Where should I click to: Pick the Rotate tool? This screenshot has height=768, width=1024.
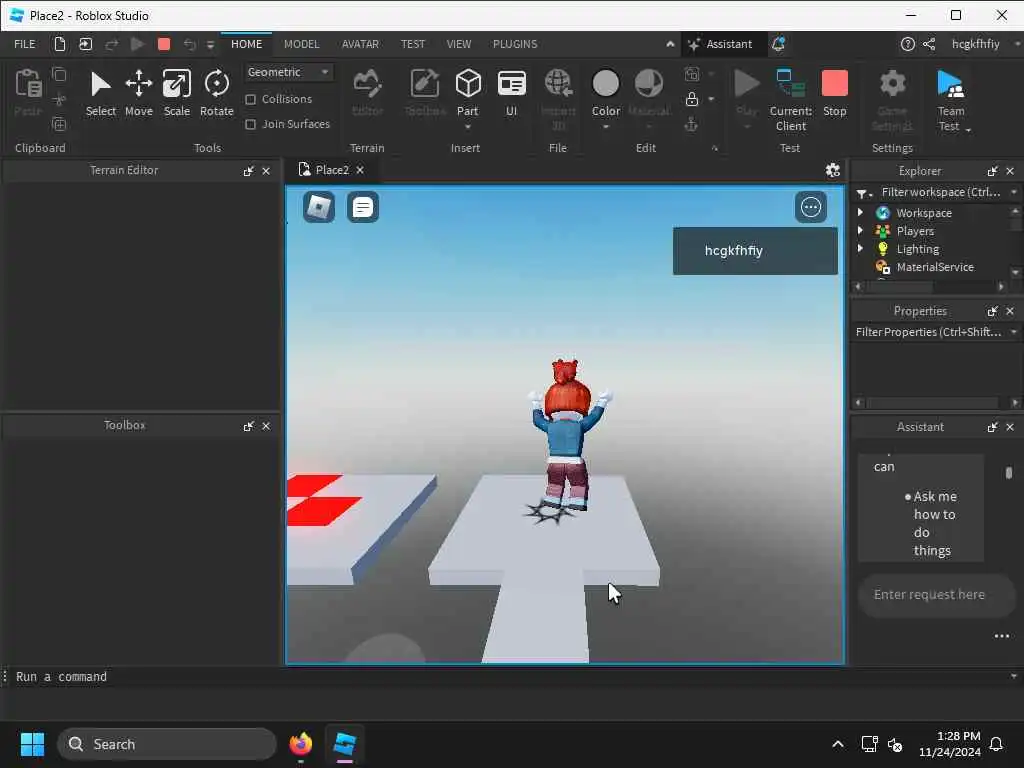217,93
